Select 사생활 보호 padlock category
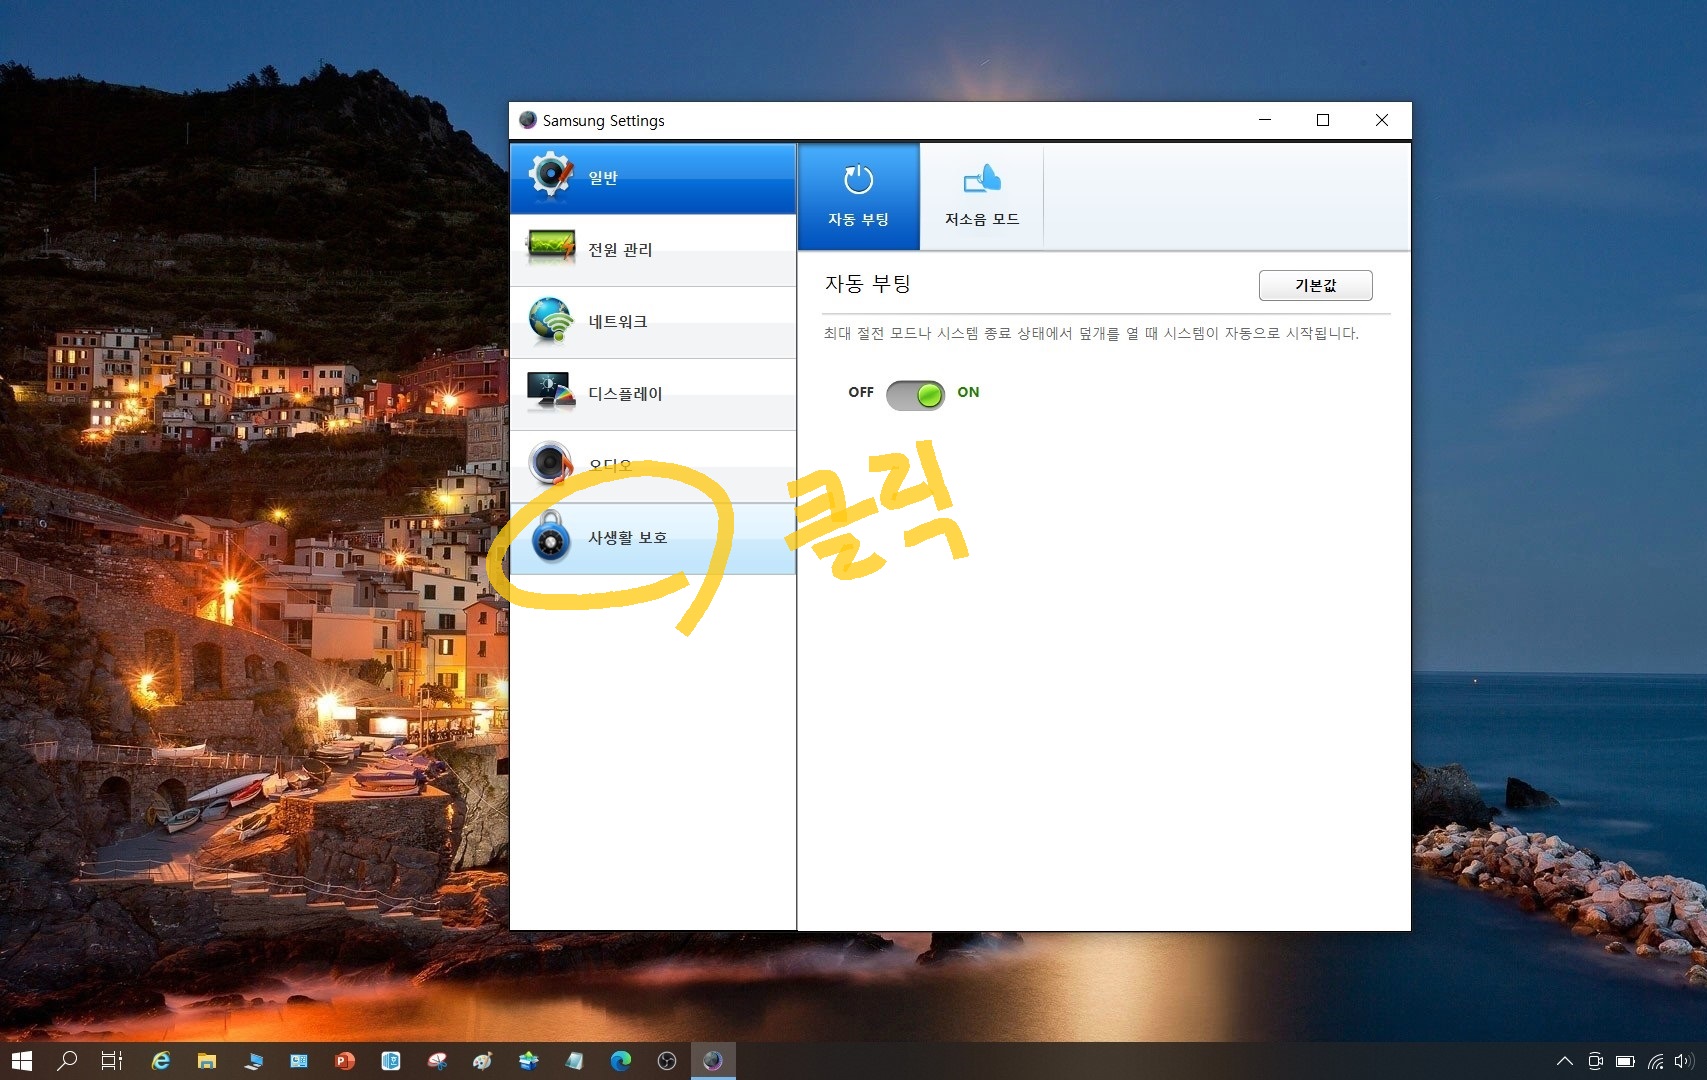Image resolution: width=1707 pixels, height=1080 pixels. coord(653,538)
